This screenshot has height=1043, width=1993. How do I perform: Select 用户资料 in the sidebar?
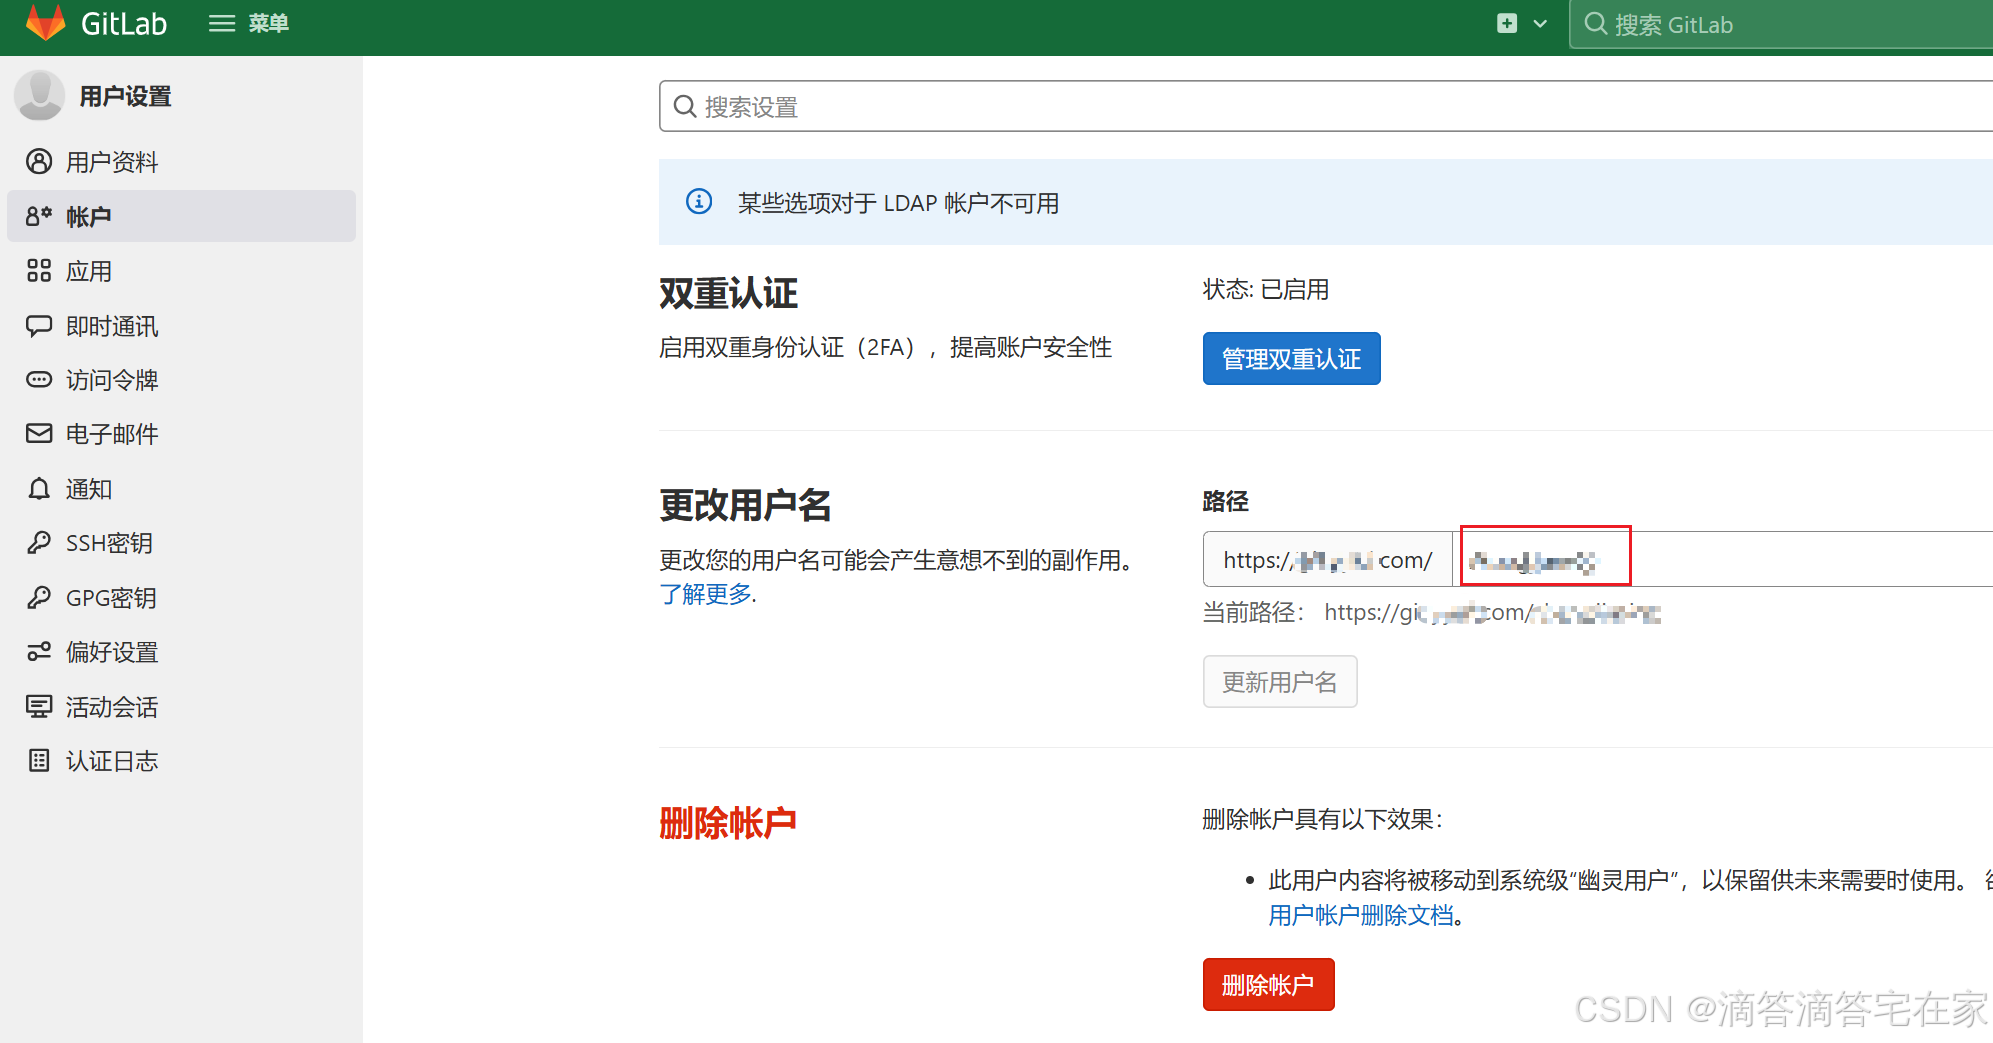pos(111,161)
